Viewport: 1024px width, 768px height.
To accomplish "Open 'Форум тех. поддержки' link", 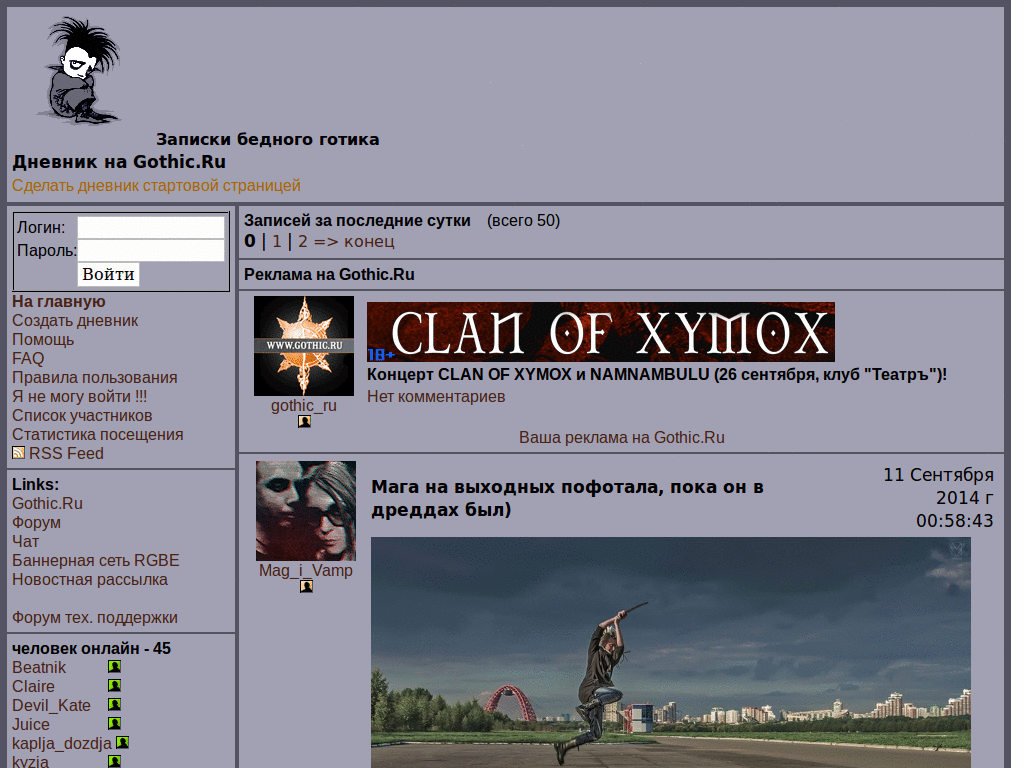I will point(95,617).
